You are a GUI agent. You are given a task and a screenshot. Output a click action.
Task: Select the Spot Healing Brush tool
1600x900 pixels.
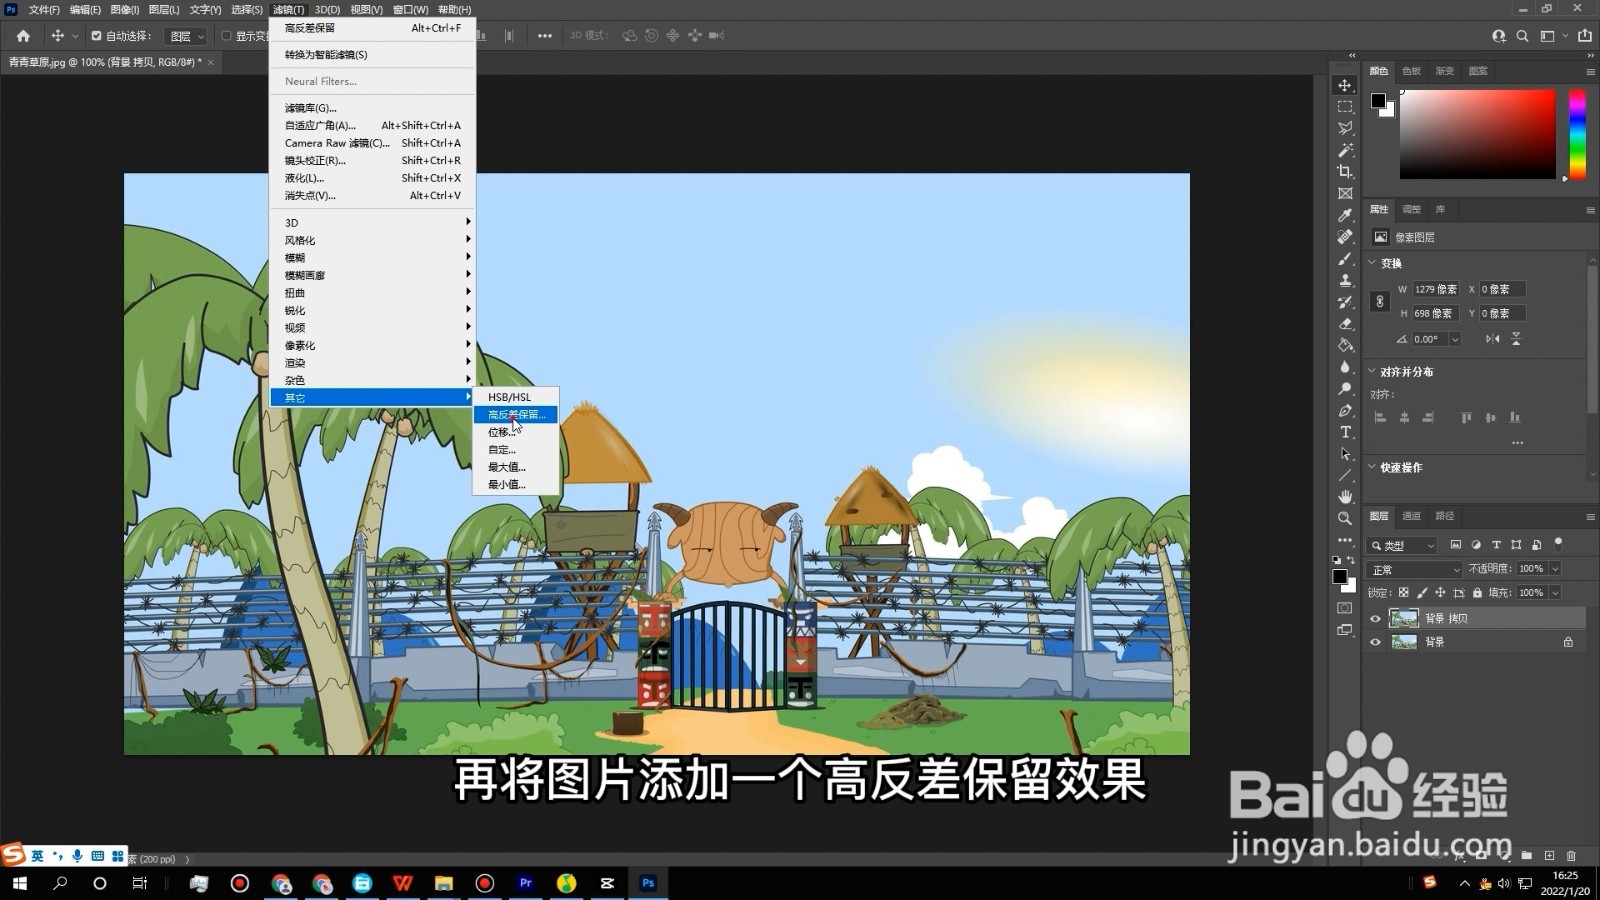(1345, 237)
